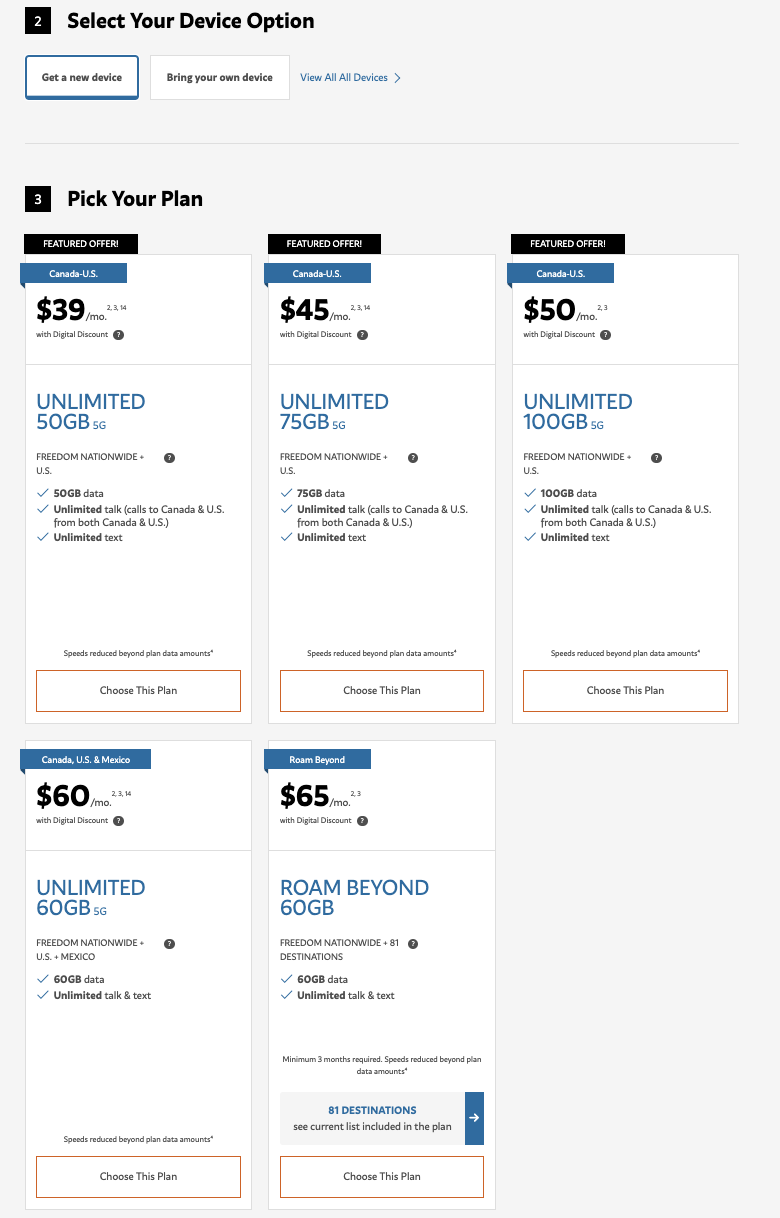The width and height of the screenshot is (780, 1218).
Task: Open the 81 Destinations current list banner
Action: [x=372, y=1118]
